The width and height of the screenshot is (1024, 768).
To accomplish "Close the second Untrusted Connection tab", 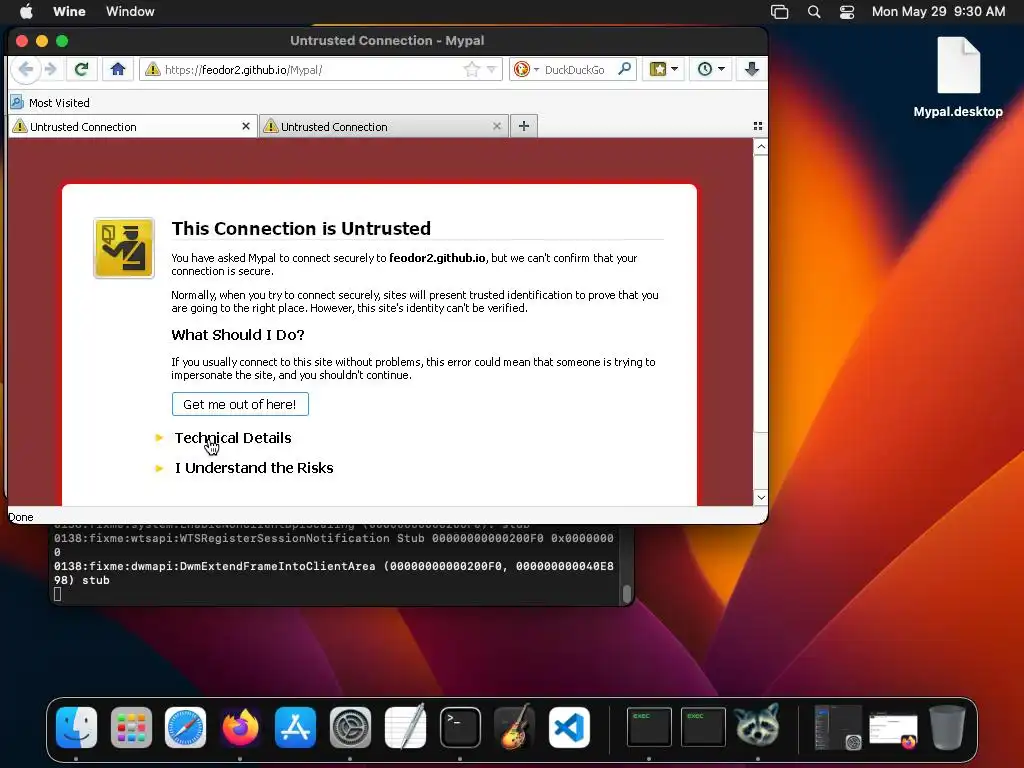I will click(x=497, y=126).
